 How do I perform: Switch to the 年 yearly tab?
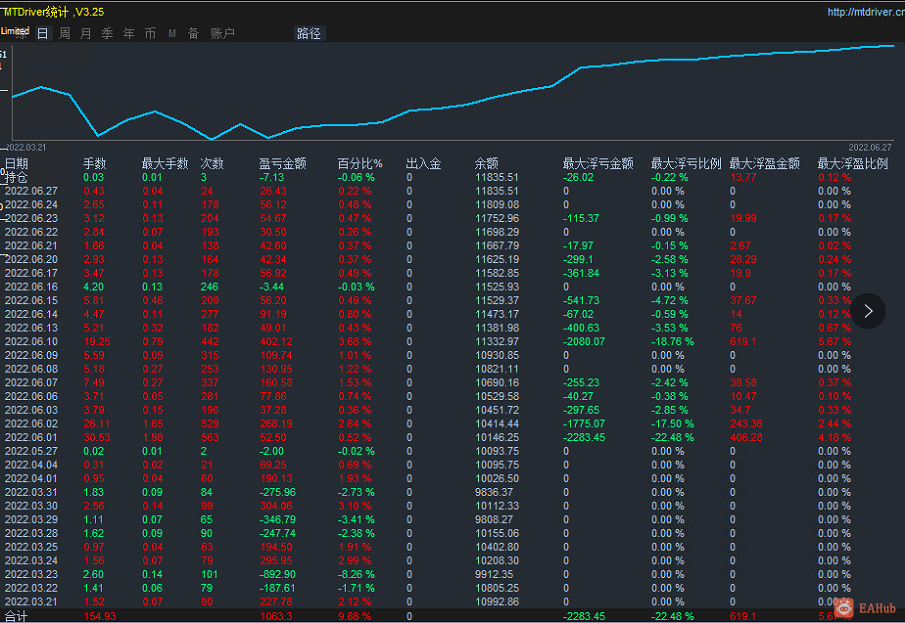[x=129, y=33]
